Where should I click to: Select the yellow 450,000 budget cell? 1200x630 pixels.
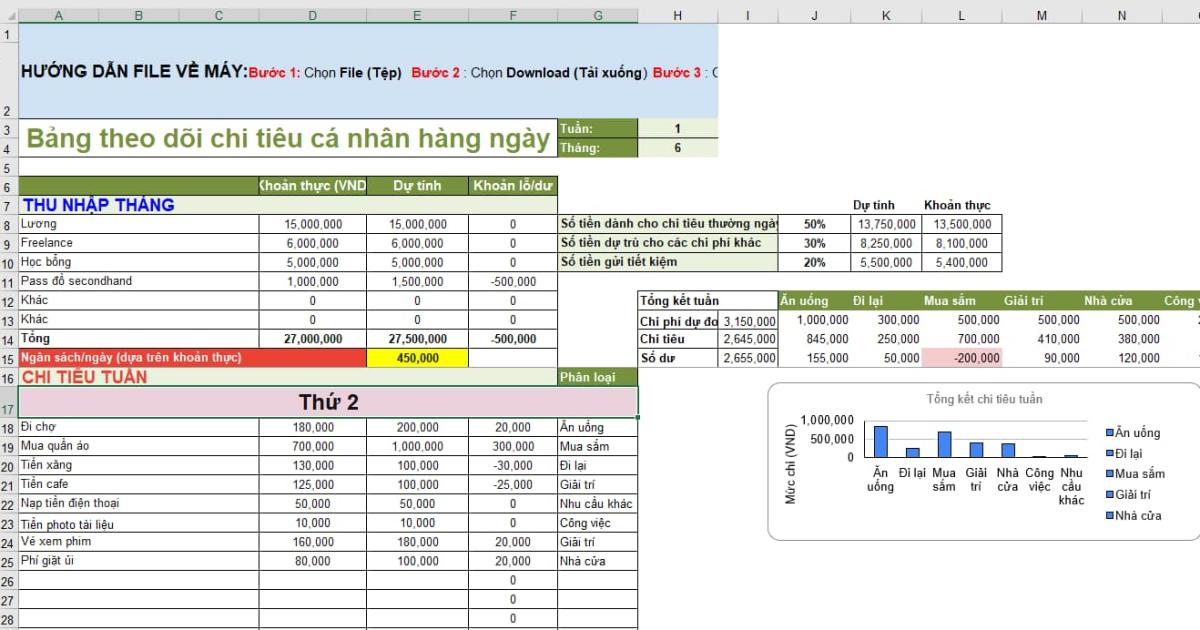click(417, 358)
